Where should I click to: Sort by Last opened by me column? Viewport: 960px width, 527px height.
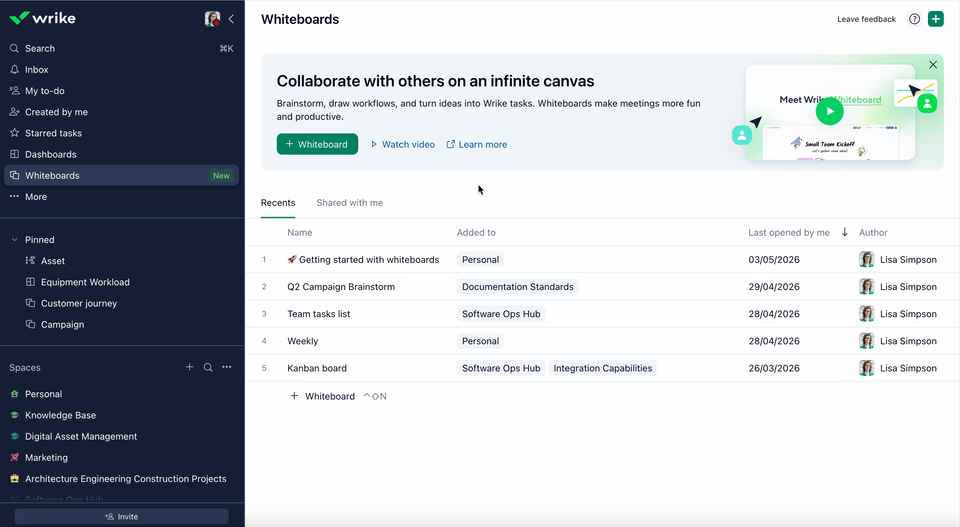[789, 233]
